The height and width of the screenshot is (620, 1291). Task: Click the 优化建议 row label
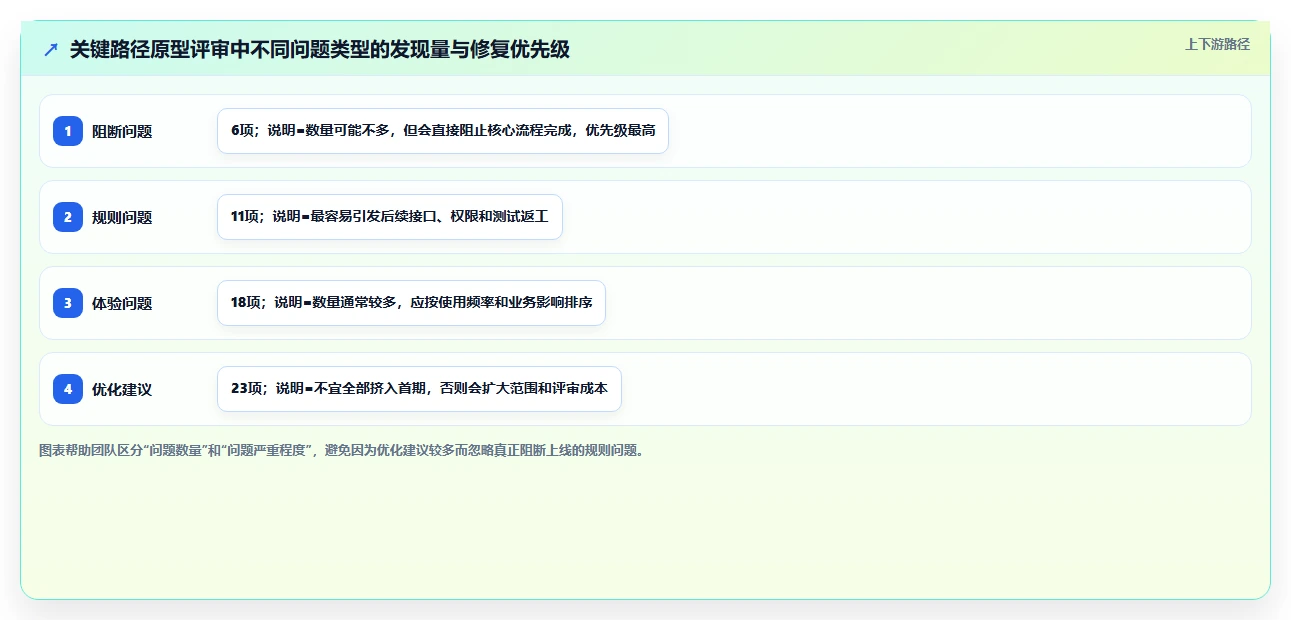click(x=122, y=389)
